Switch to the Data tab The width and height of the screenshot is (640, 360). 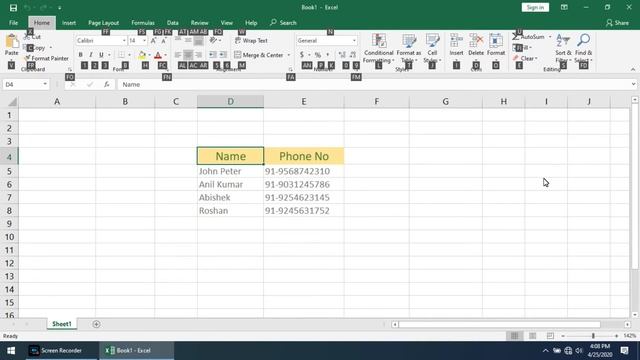tap(173, 23)
